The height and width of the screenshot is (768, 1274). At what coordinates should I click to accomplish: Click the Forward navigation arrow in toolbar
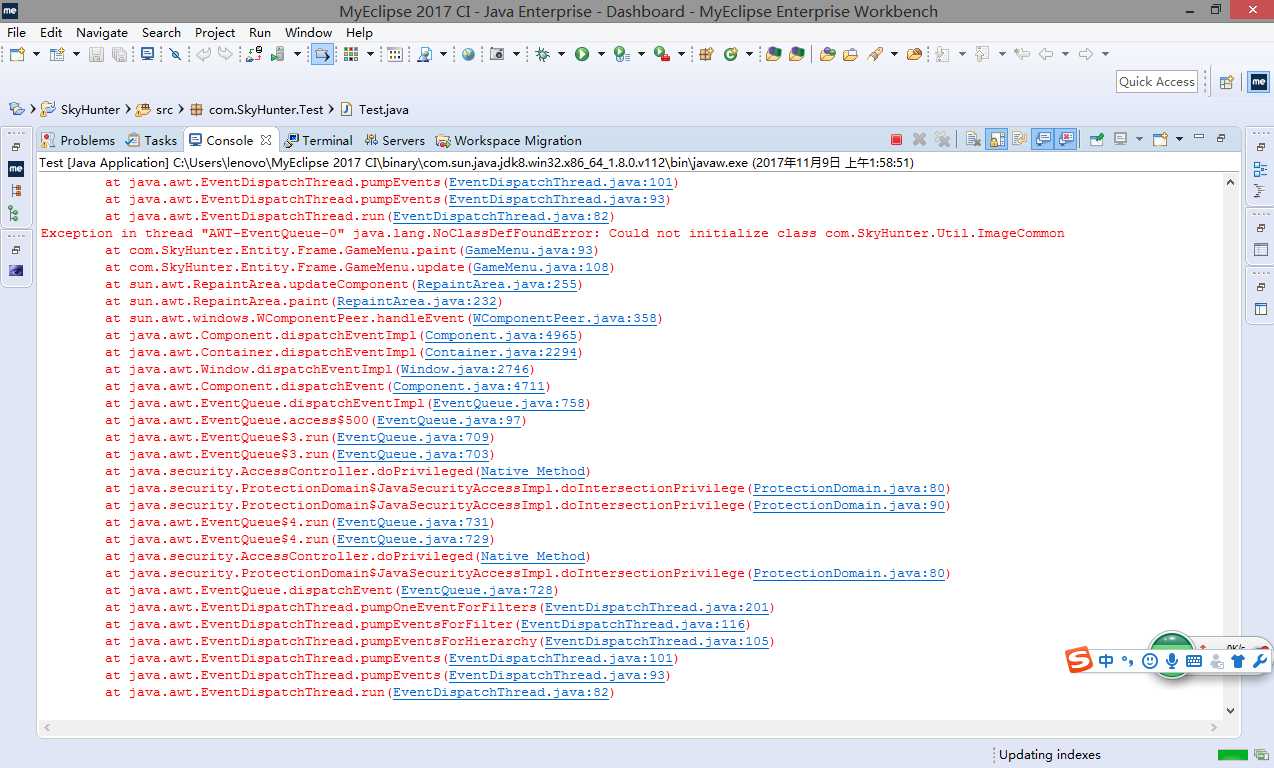coord(1086,54)
